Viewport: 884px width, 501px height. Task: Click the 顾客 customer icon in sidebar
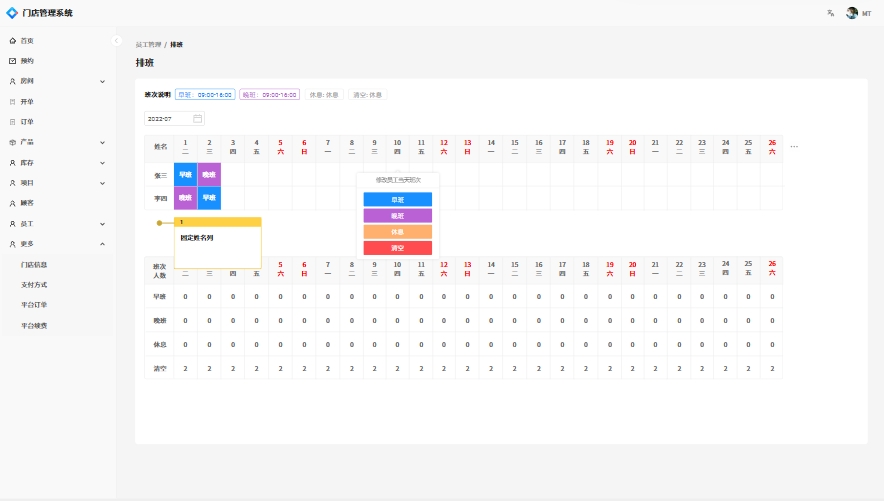coord(12,203)
